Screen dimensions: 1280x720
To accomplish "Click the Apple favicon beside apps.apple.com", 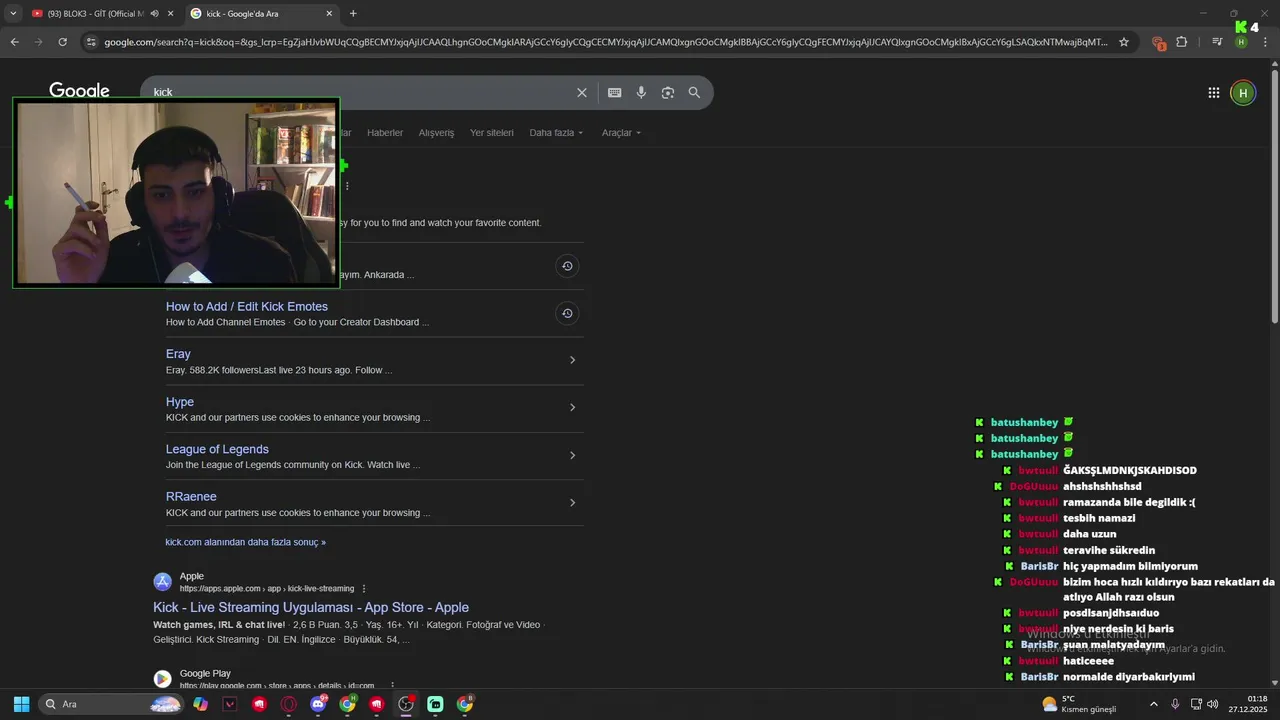I will tap(162, 582).
